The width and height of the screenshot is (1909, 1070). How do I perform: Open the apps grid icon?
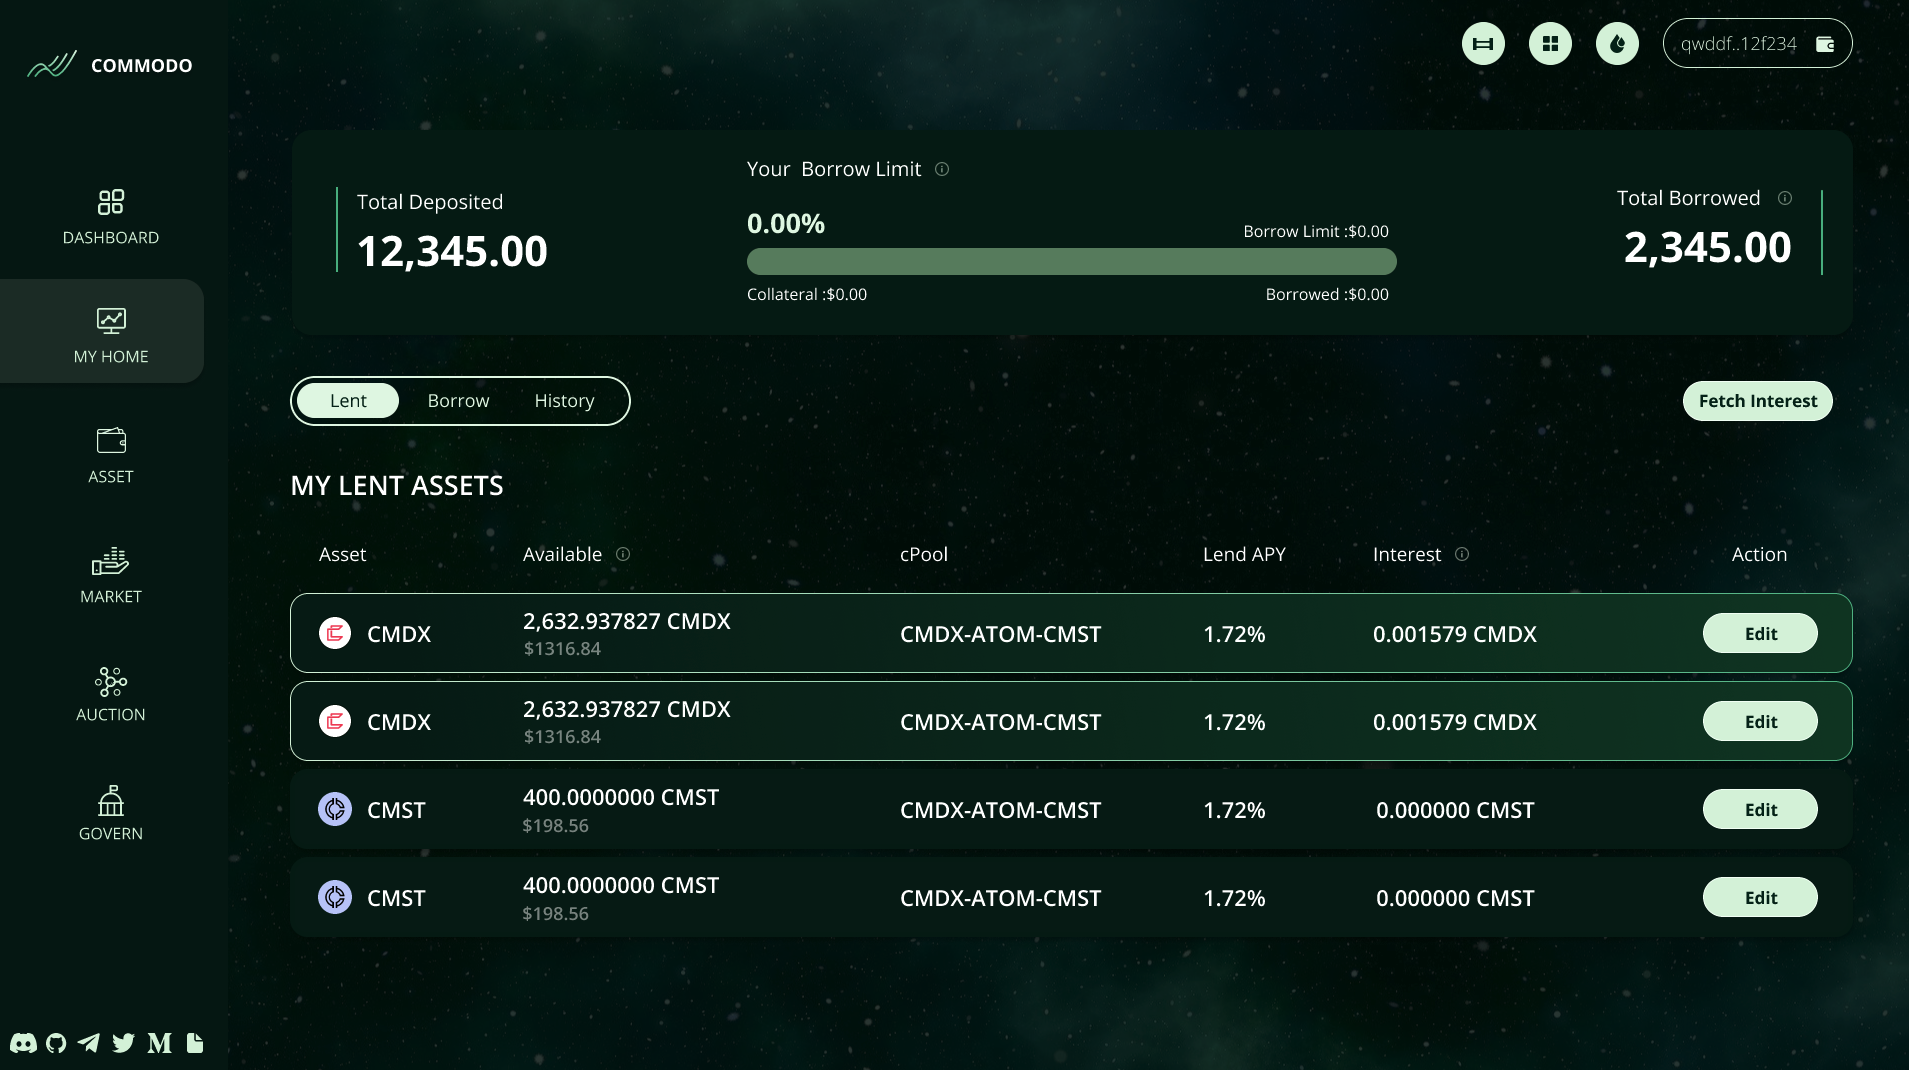(x=1549, y=43)
